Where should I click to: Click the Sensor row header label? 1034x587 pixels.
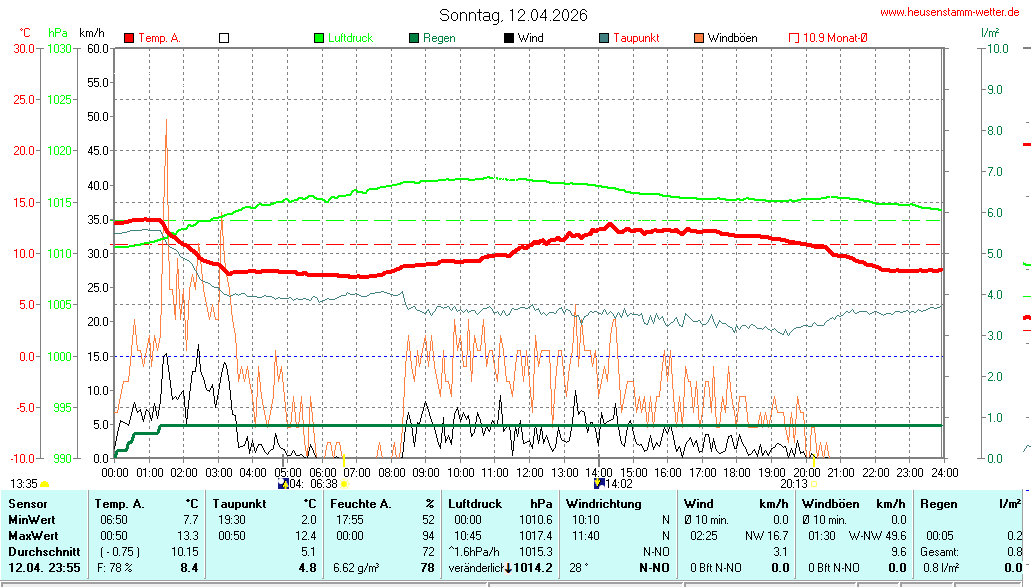click(27, 504)
